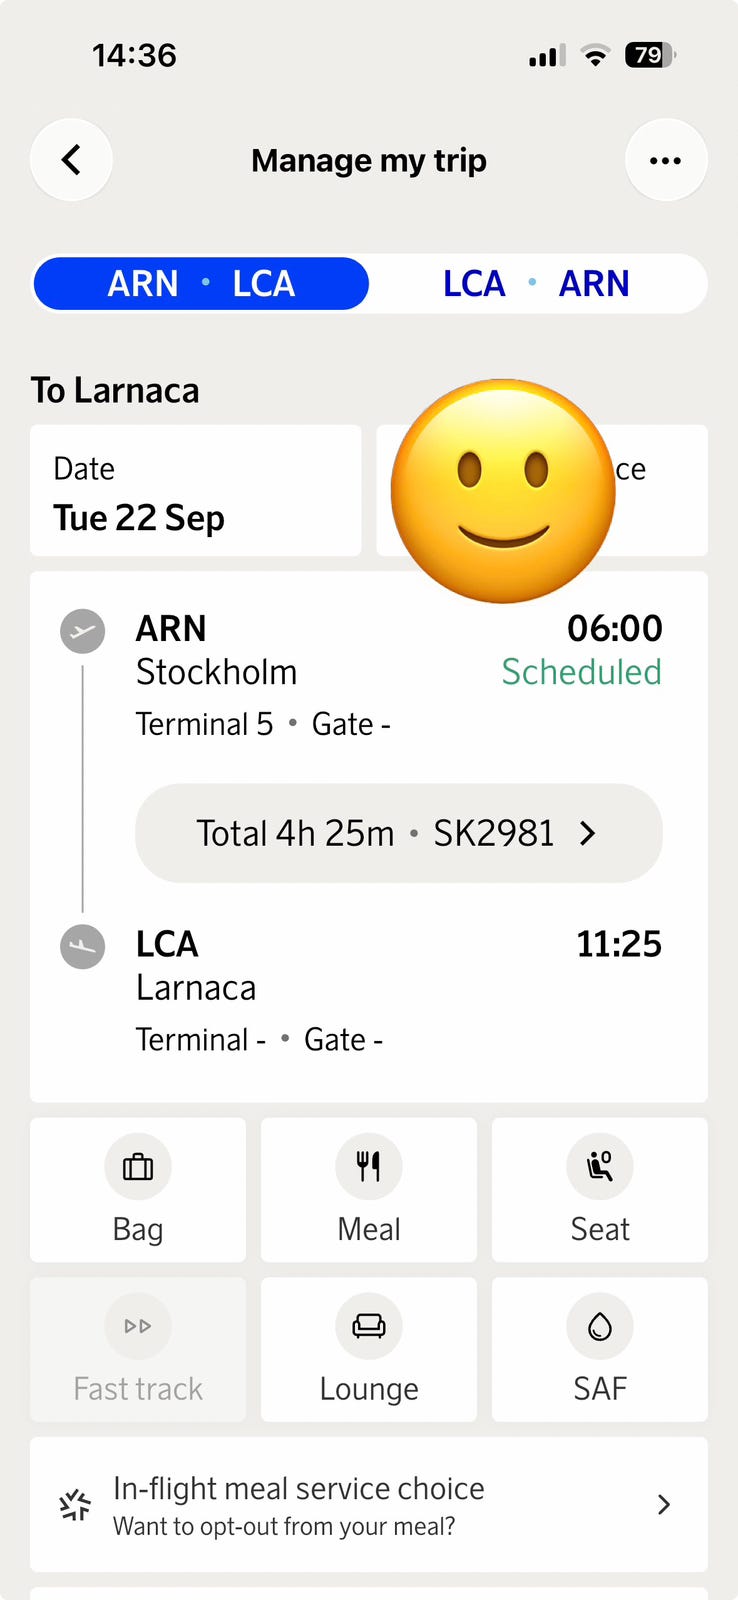
Task: Tap the battery indicator in status bar
Action: click(x=650, y=55)
